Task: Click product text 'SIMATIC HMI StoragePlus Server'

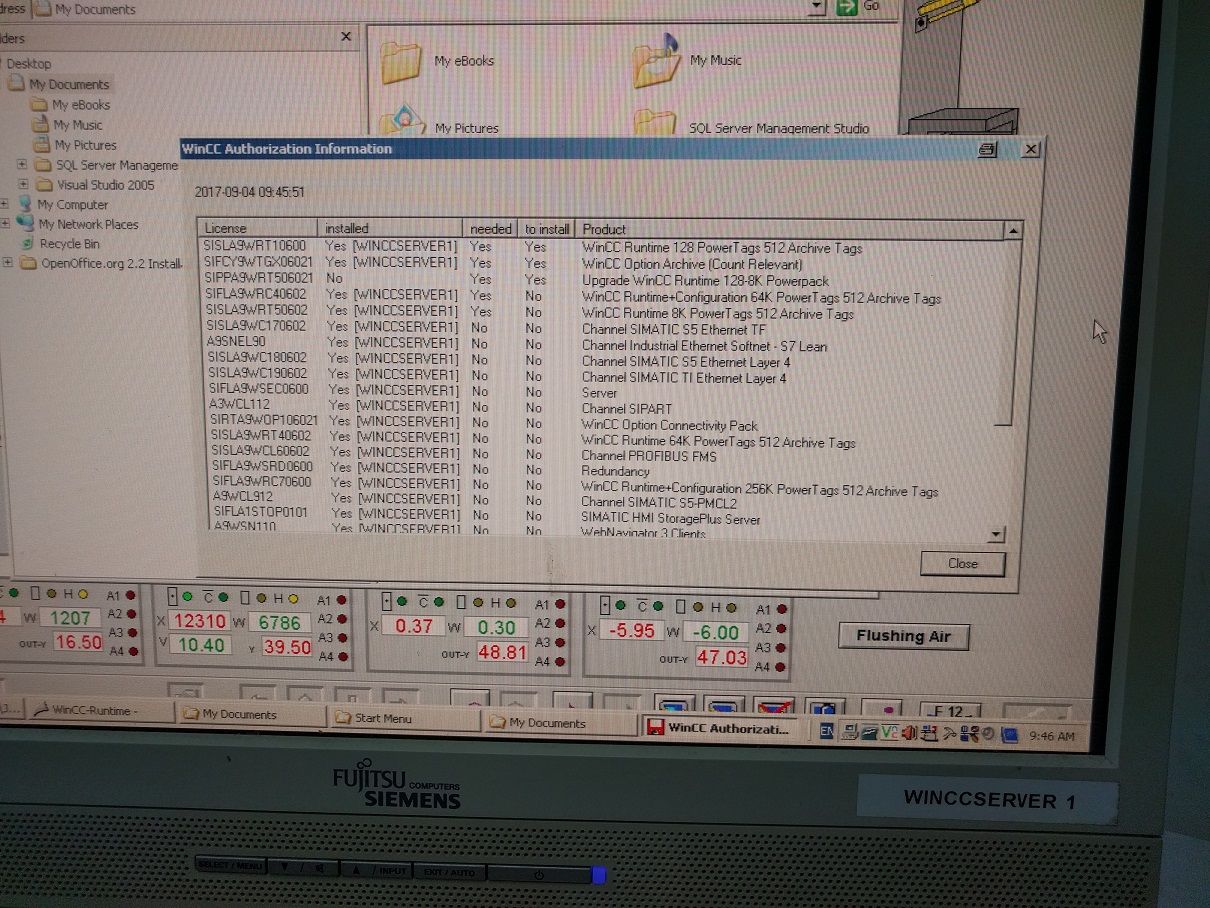Action: (670, 519)
